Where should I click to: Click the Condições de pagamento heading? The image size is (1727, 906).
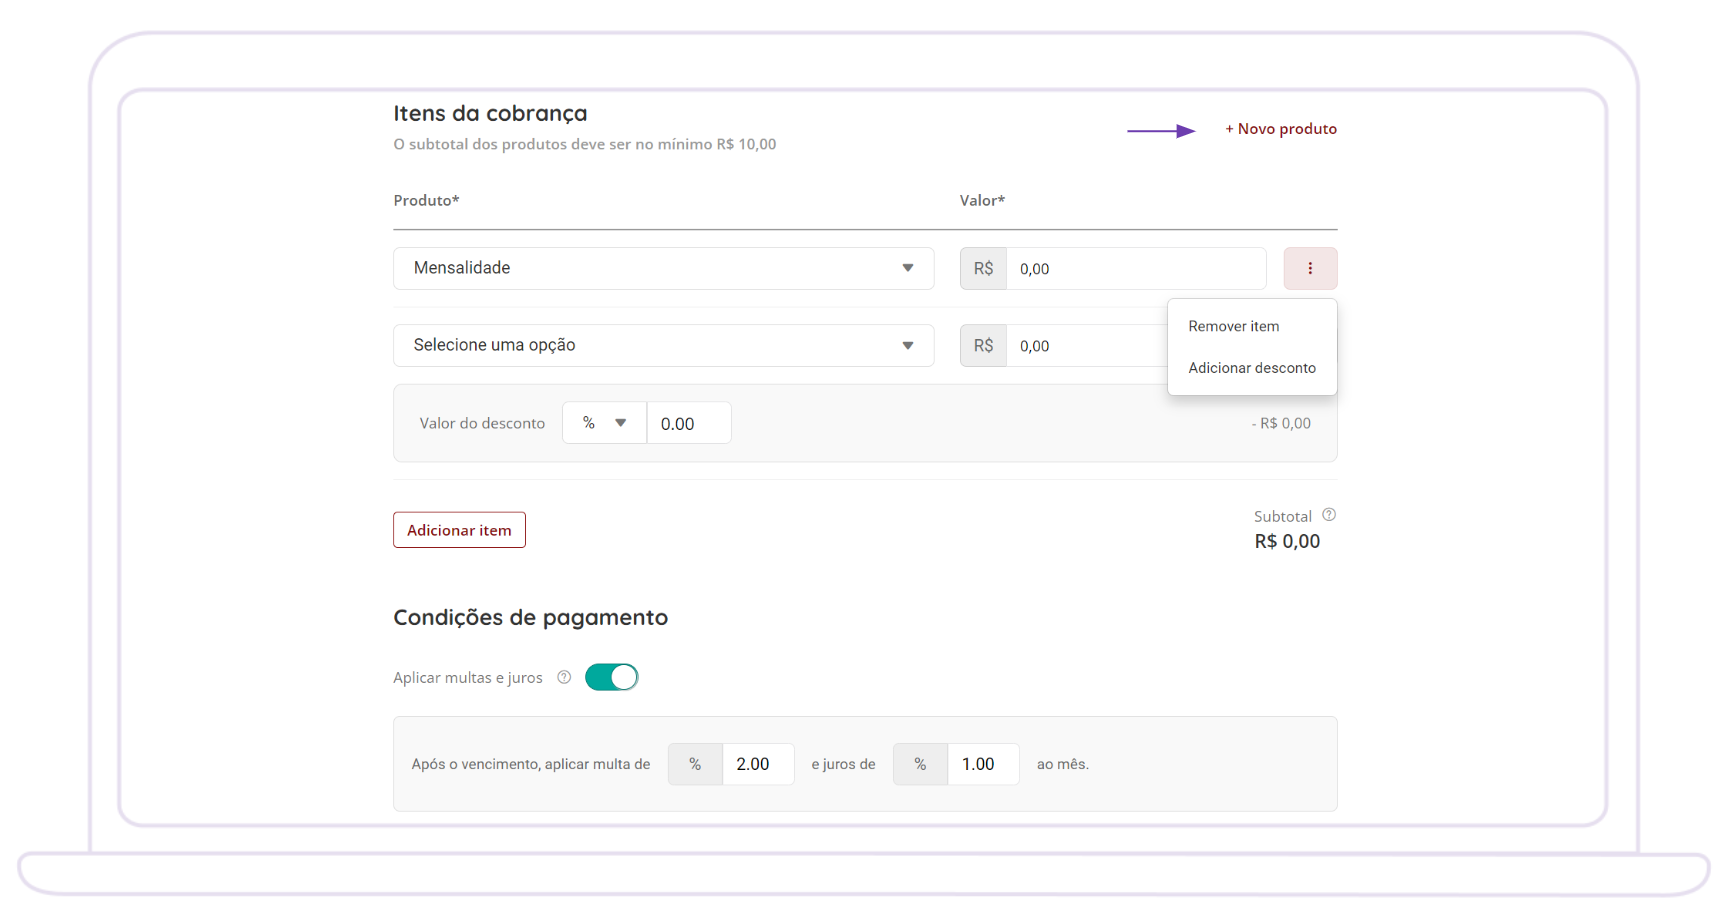tap(530, 617)
